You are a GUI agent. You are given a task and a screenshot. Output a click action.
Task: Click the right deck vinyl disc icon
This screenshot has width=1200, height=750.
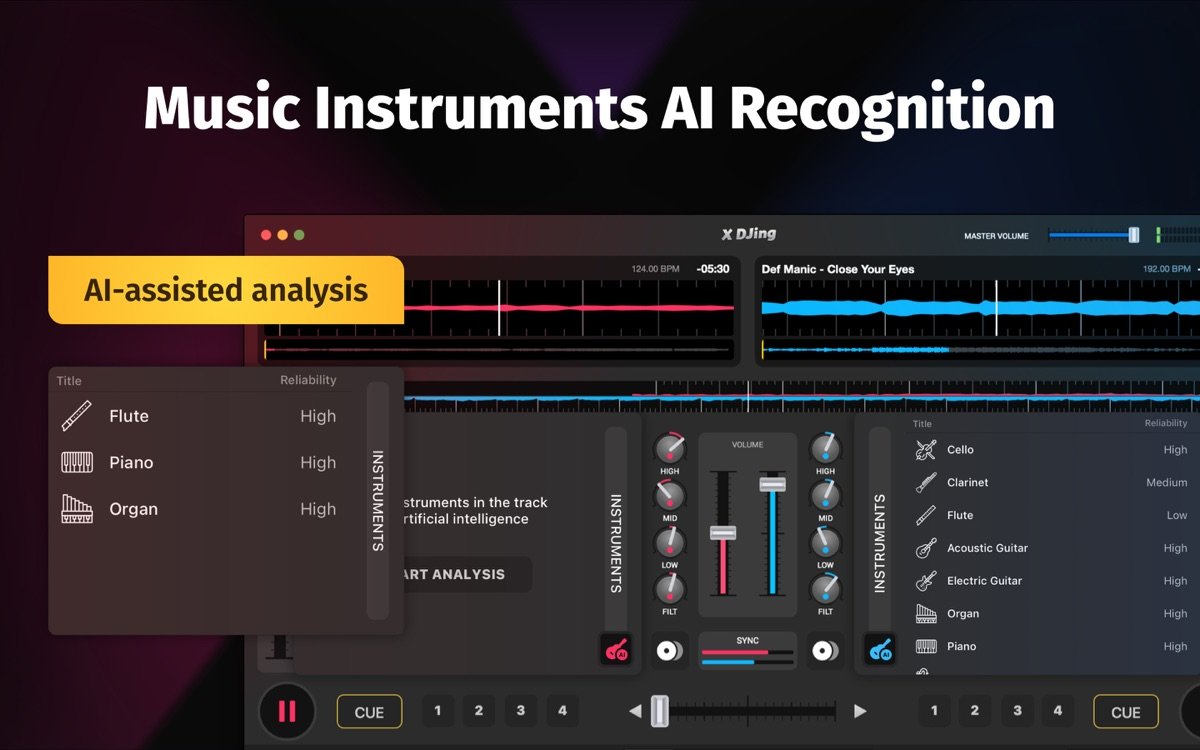pyautogui.click(x=825, y=650)
